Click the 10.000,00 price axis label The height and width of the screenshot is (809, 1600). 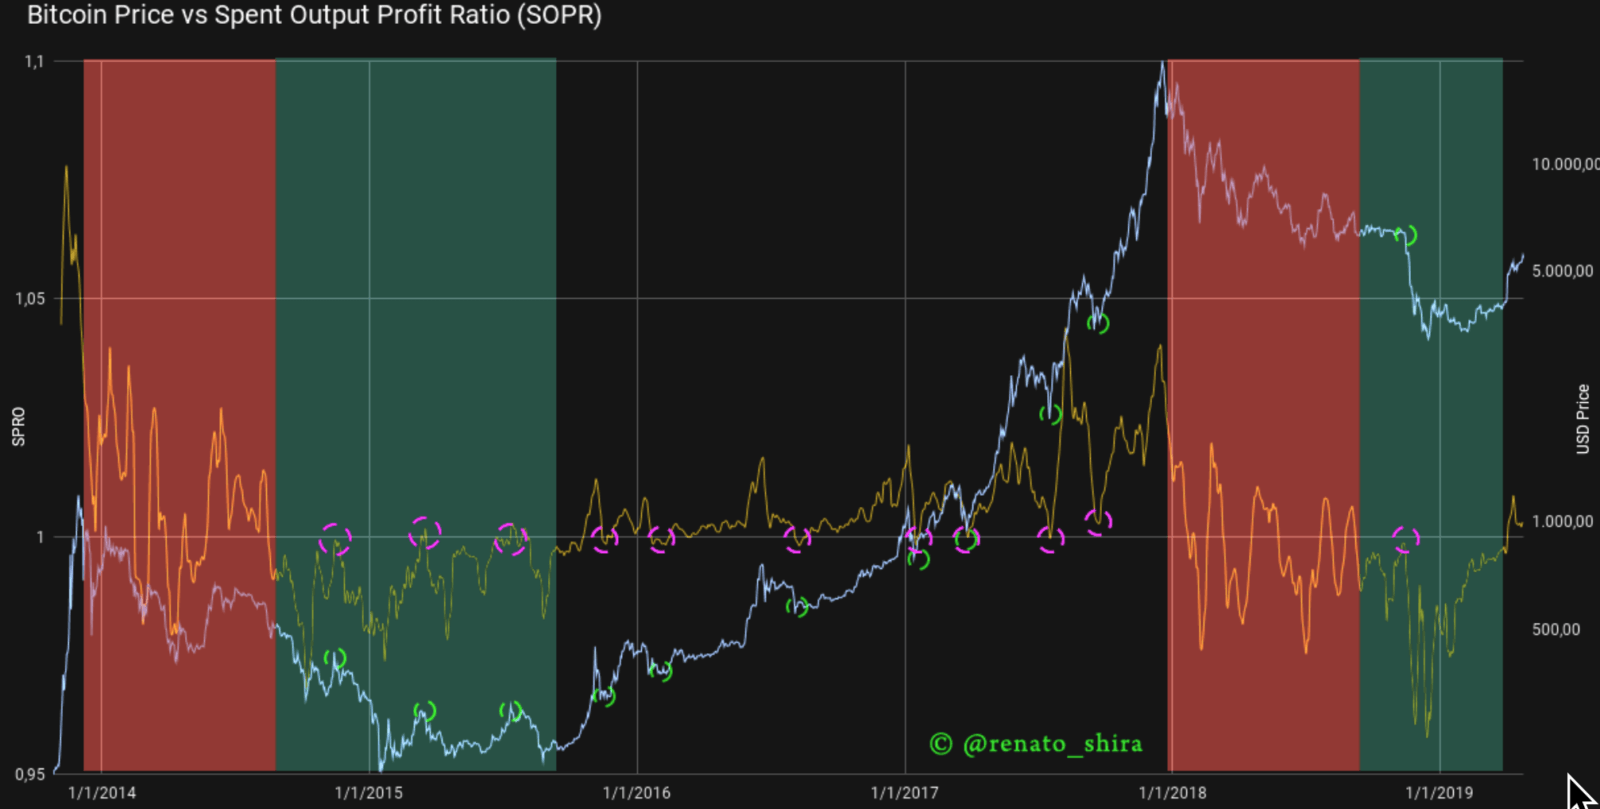coord(1566,164)
